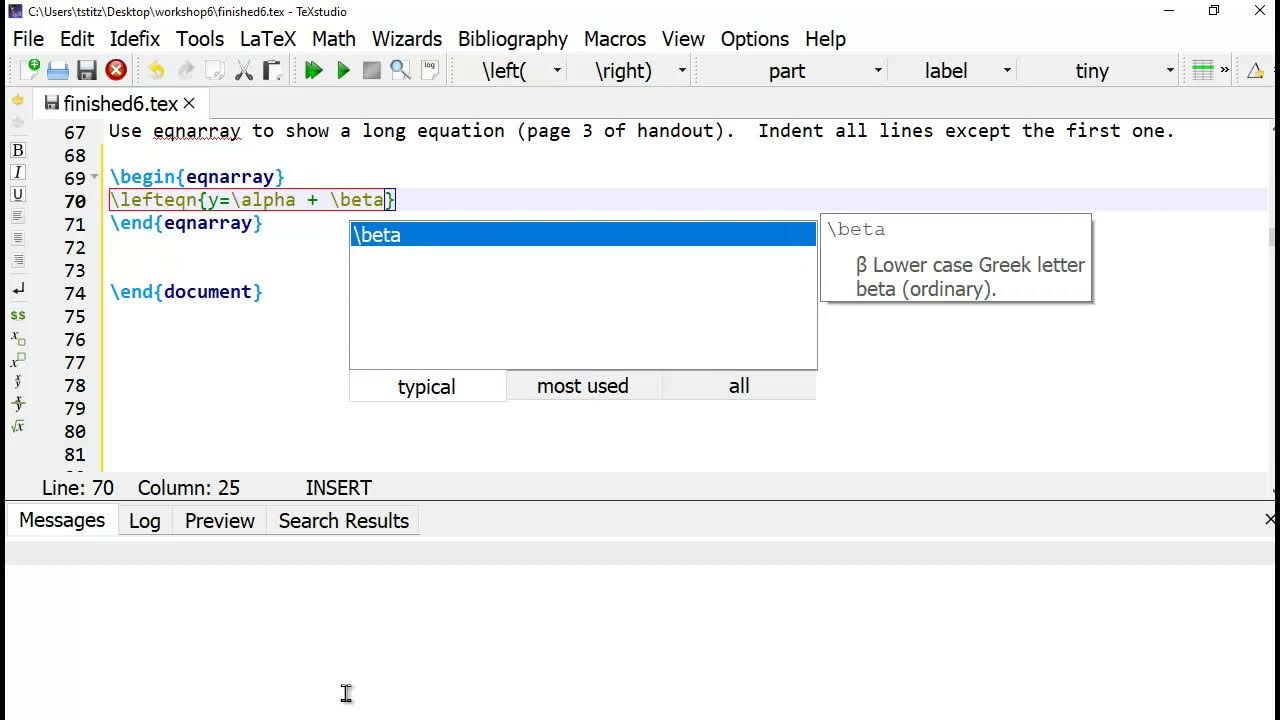
Task: Click the Build & View double-arrow icon
Action: pyautogui.click(x=313, y=70)
